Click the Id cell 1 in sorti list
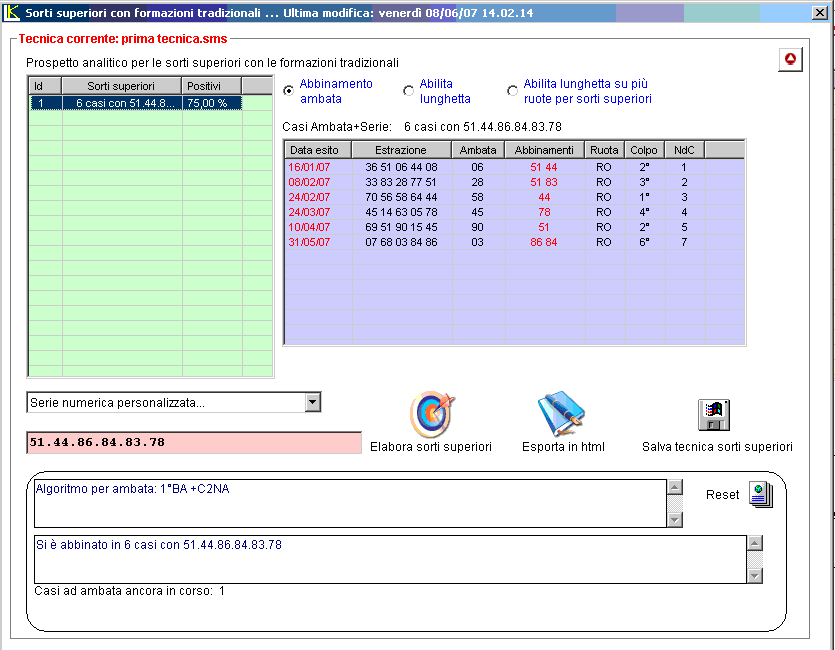835x650 pixels. (46, 103)
